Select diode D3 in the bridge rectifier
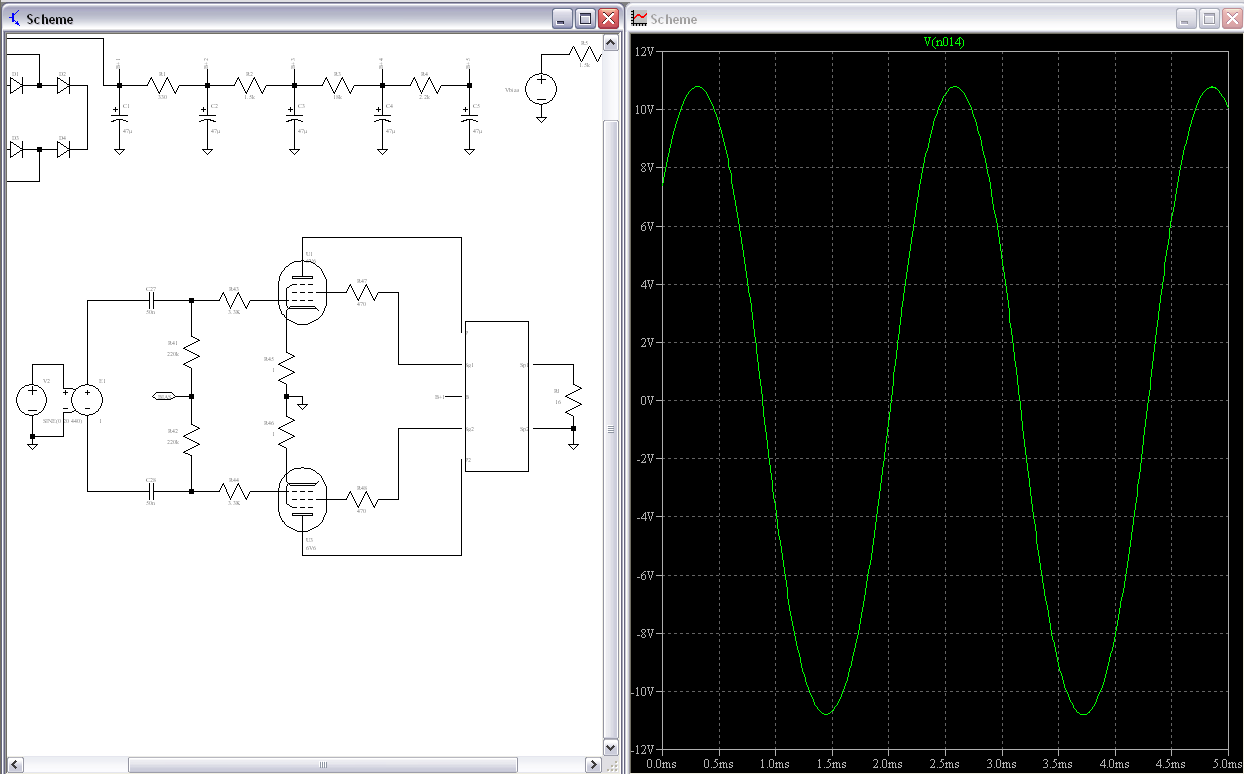1244x774 pixels. [16, 149]
